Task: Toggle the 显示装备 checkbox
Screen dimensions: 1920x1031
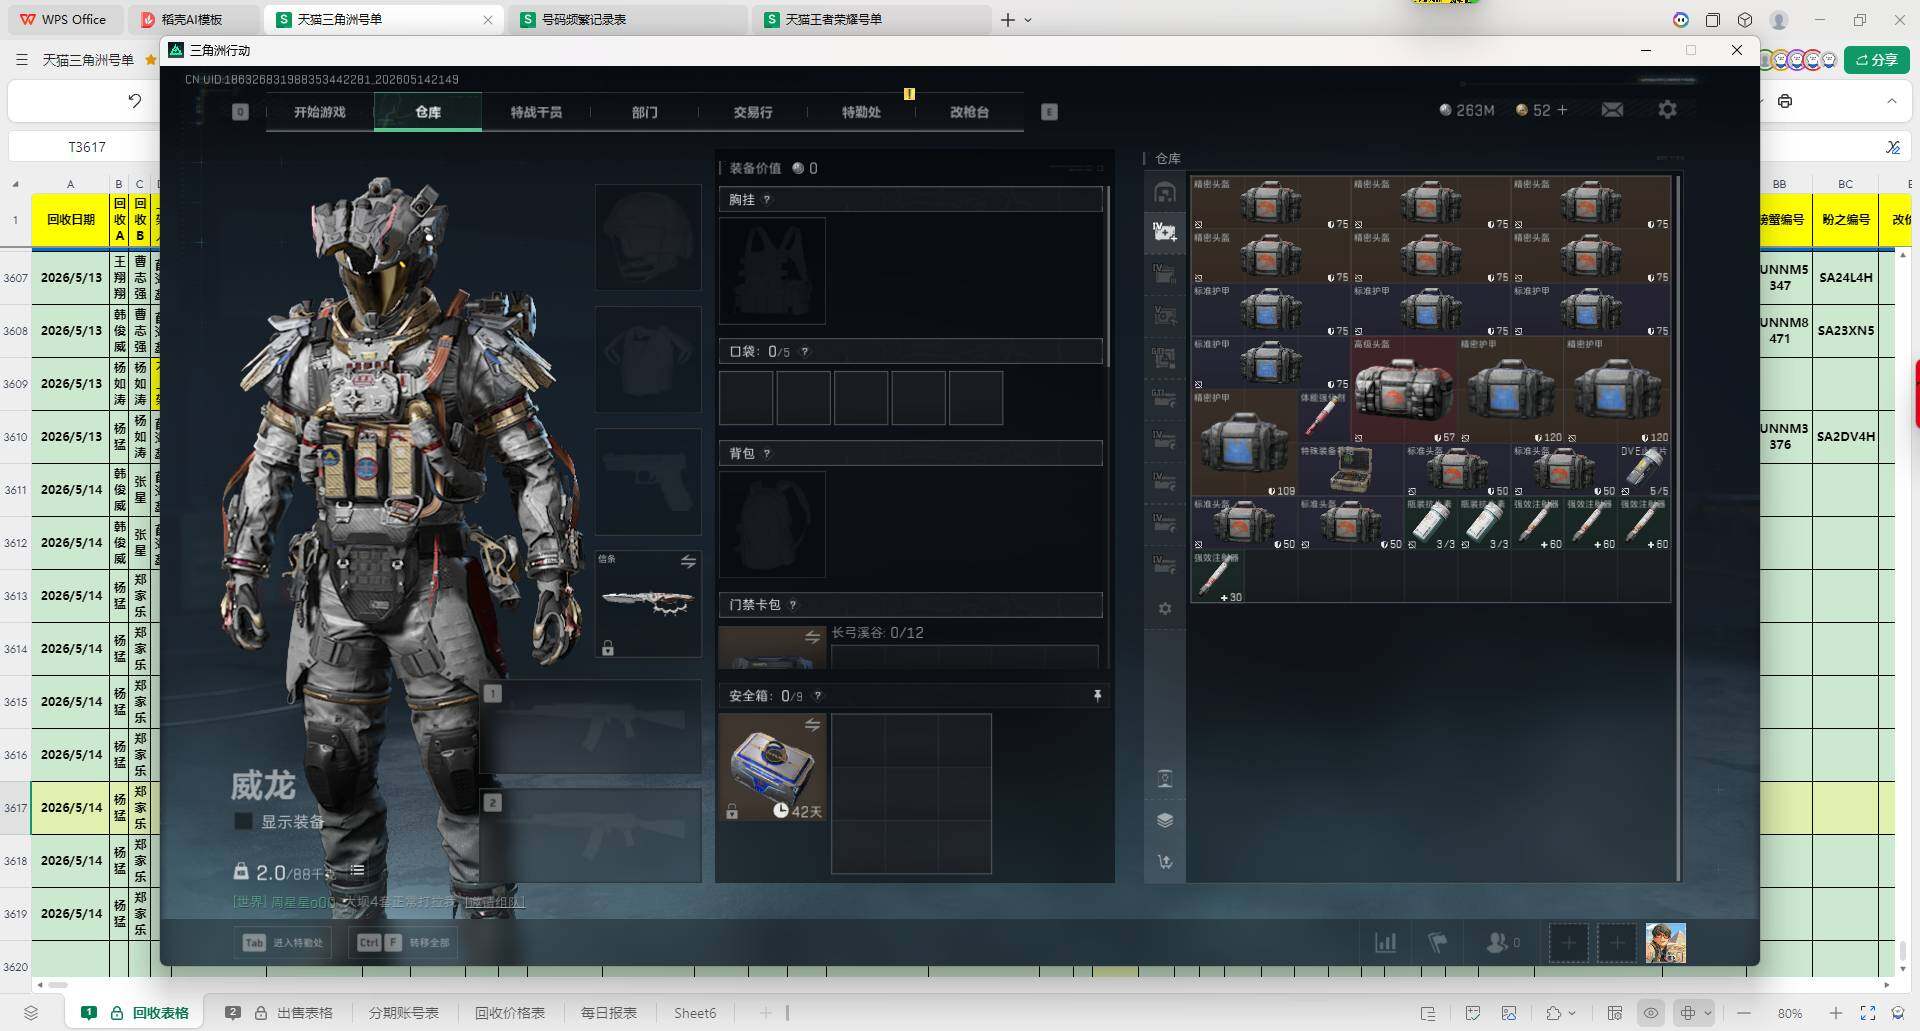Action: point(242,821)
